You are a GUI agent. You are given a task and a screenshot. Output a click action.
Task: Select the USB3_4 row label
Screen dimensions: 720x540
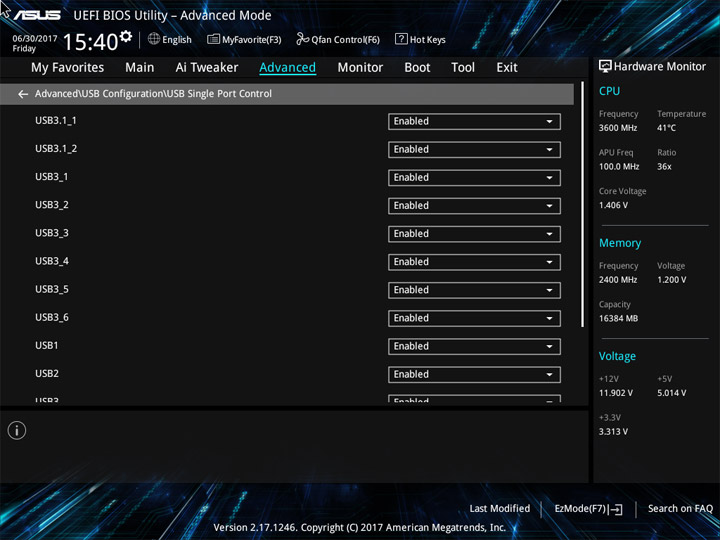pyautogui.click(x=52, y=261)
